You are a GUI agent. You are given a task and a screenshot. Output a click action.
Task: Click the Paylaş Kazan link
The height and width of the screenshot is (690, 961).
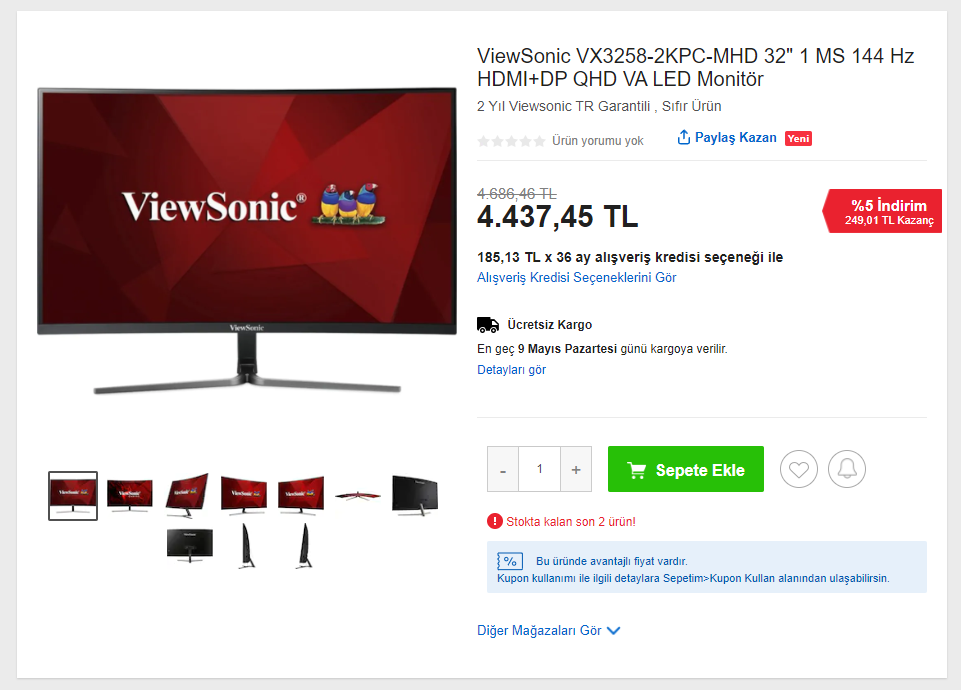735,137
